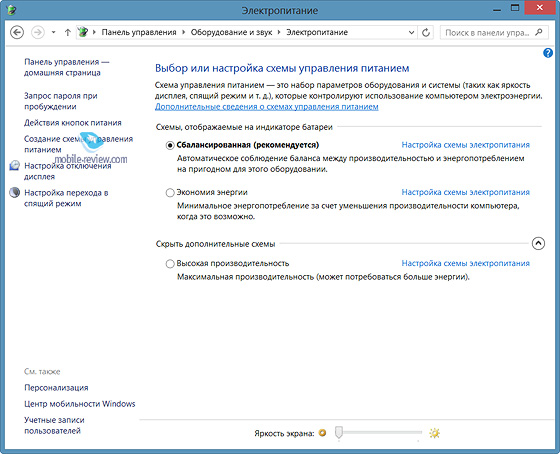560x454 pixels.
Task: Open Персонализация link
Action: point(56,388)
